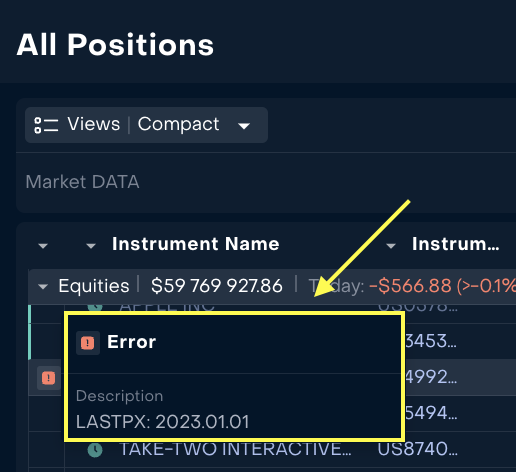
Task: Open the Instrument Name column menu arrow
Action: click(x=91, y=246)
